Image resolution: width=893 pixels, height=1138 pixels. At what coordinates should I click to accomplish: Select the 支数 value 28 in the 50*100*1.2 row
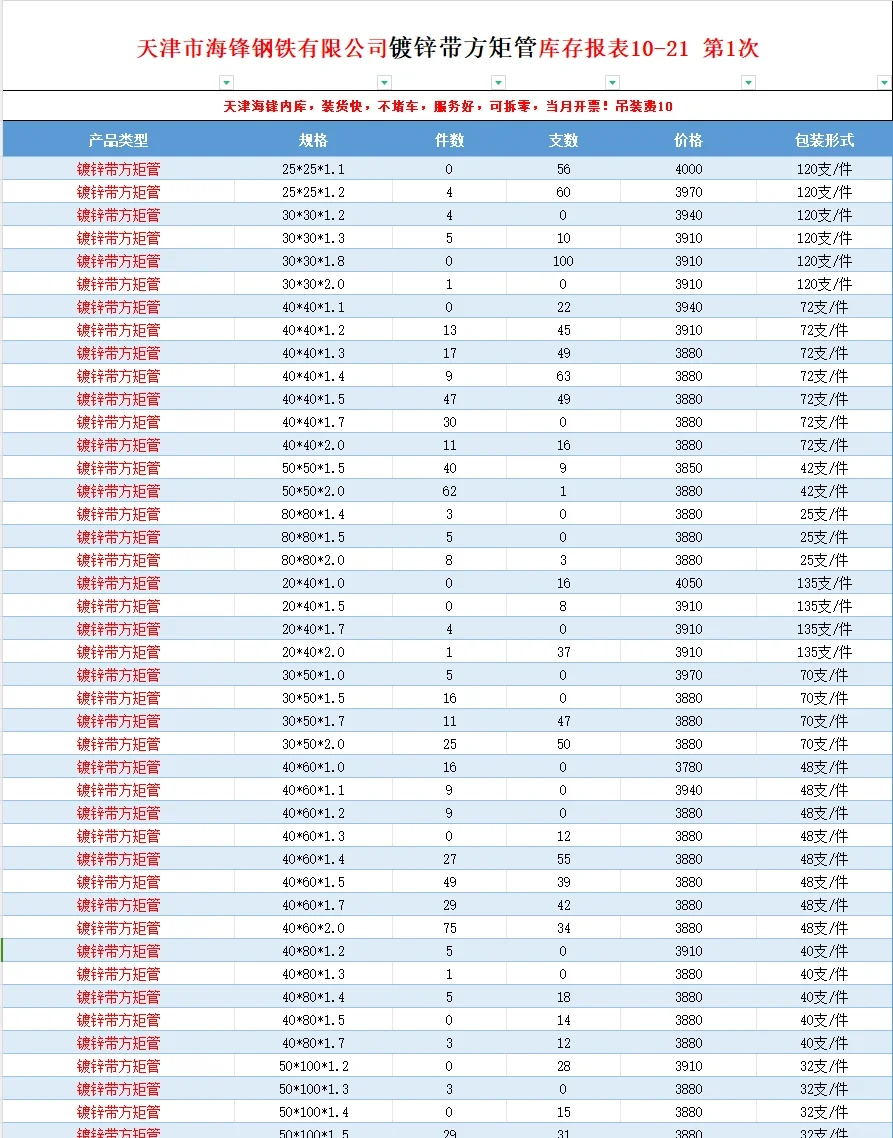[x=563, y=1066]
